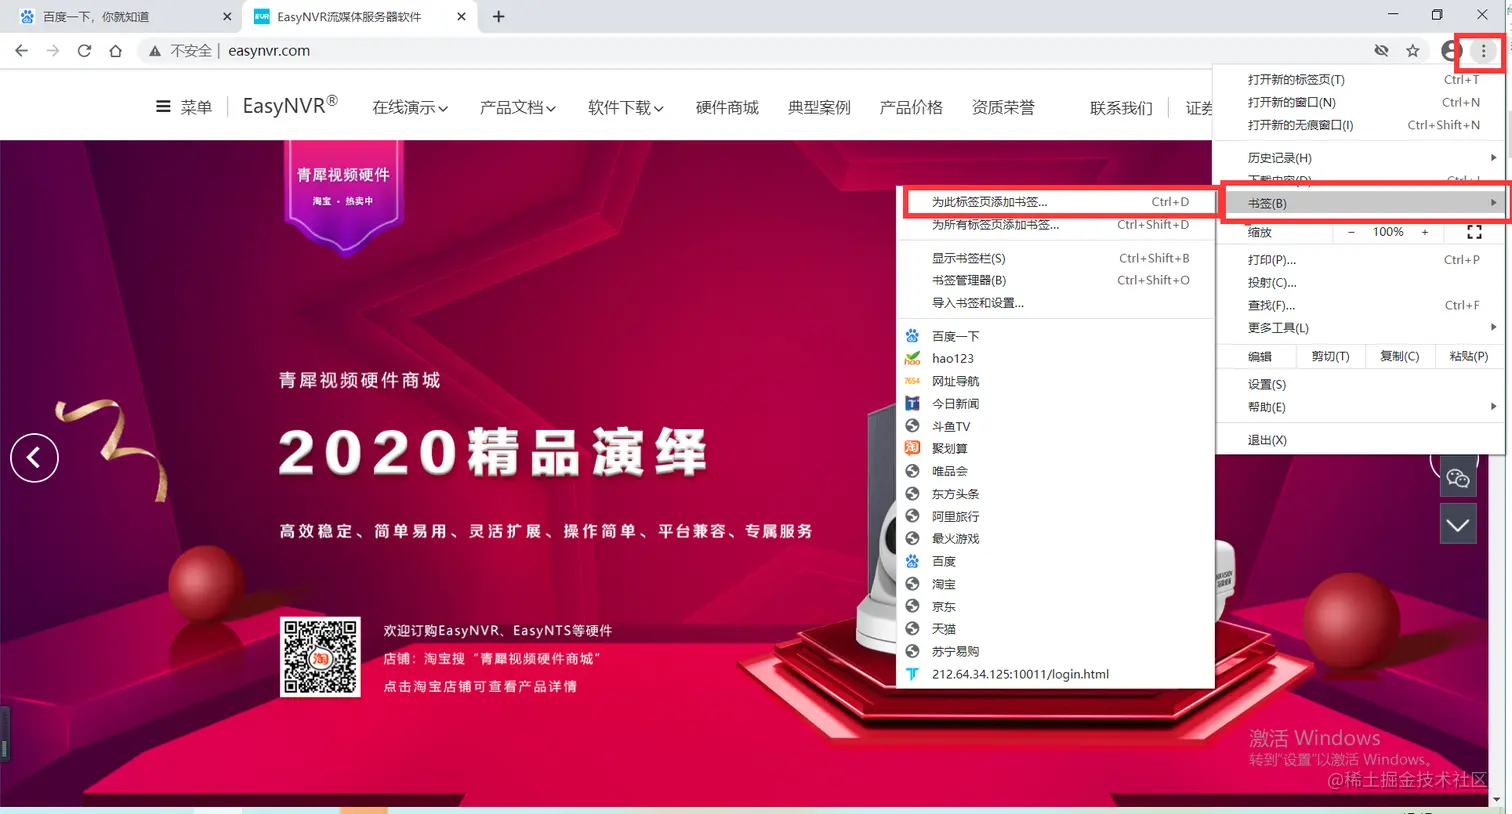Click the not-secure warning icon in address bar

click(x=155, y=51)
